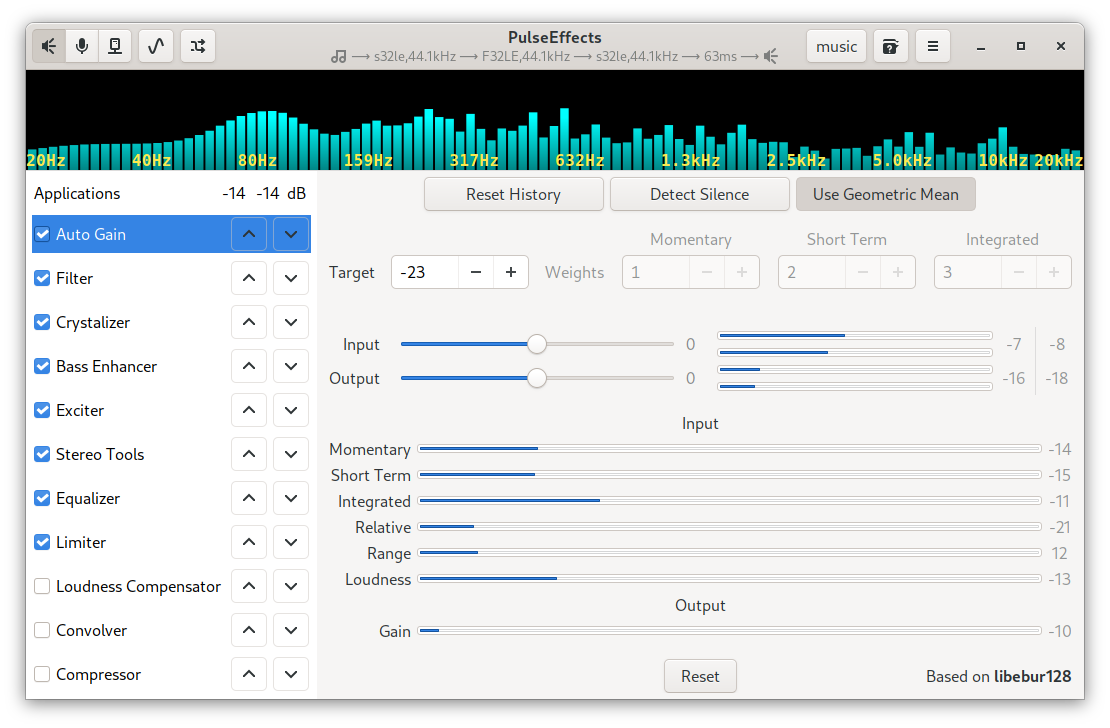
Task: Increase the Target value with plus
Action: (x=510, y=273)
